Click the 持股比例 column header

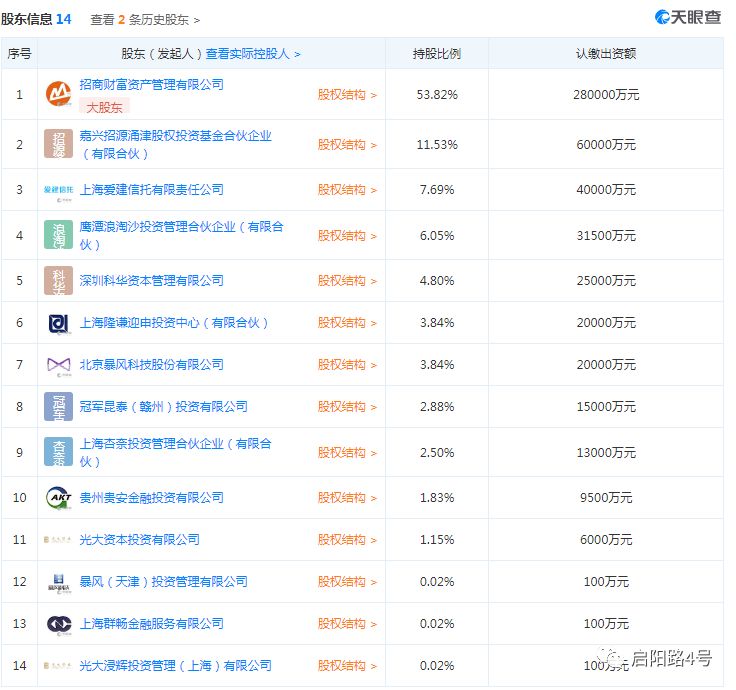click(x=437, y=54)
